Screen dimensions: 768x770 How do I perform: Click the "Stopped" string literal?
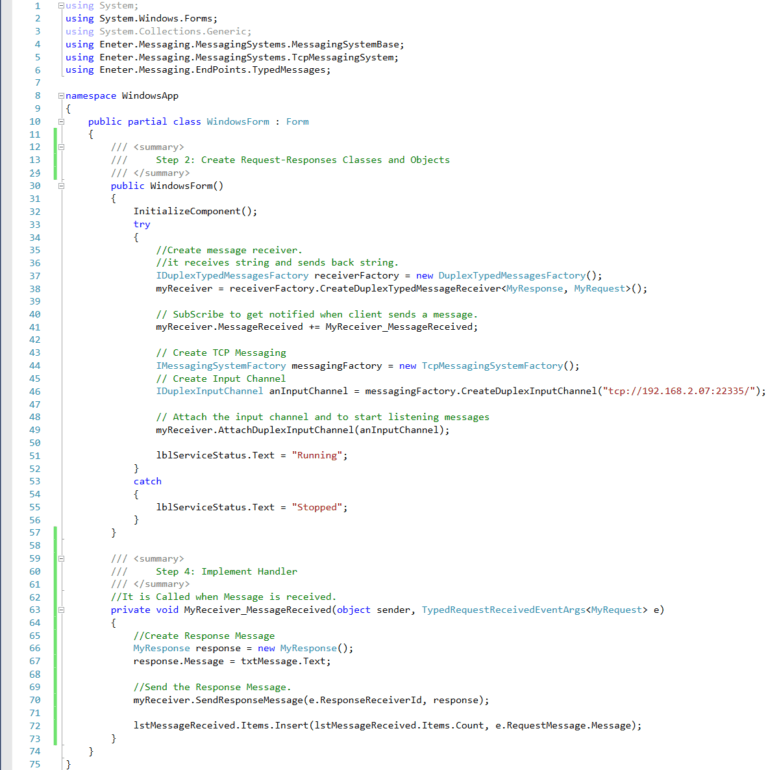tap(317, 507)
